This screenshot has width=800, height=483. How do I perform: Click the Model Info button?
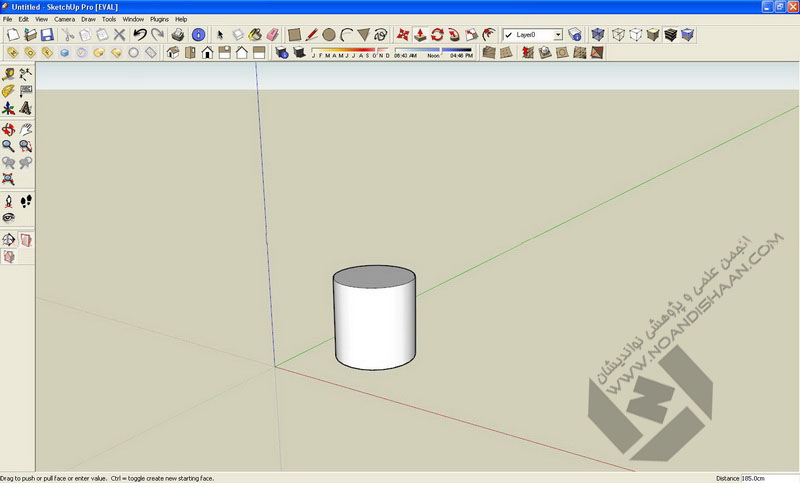[x=199, y=35]
